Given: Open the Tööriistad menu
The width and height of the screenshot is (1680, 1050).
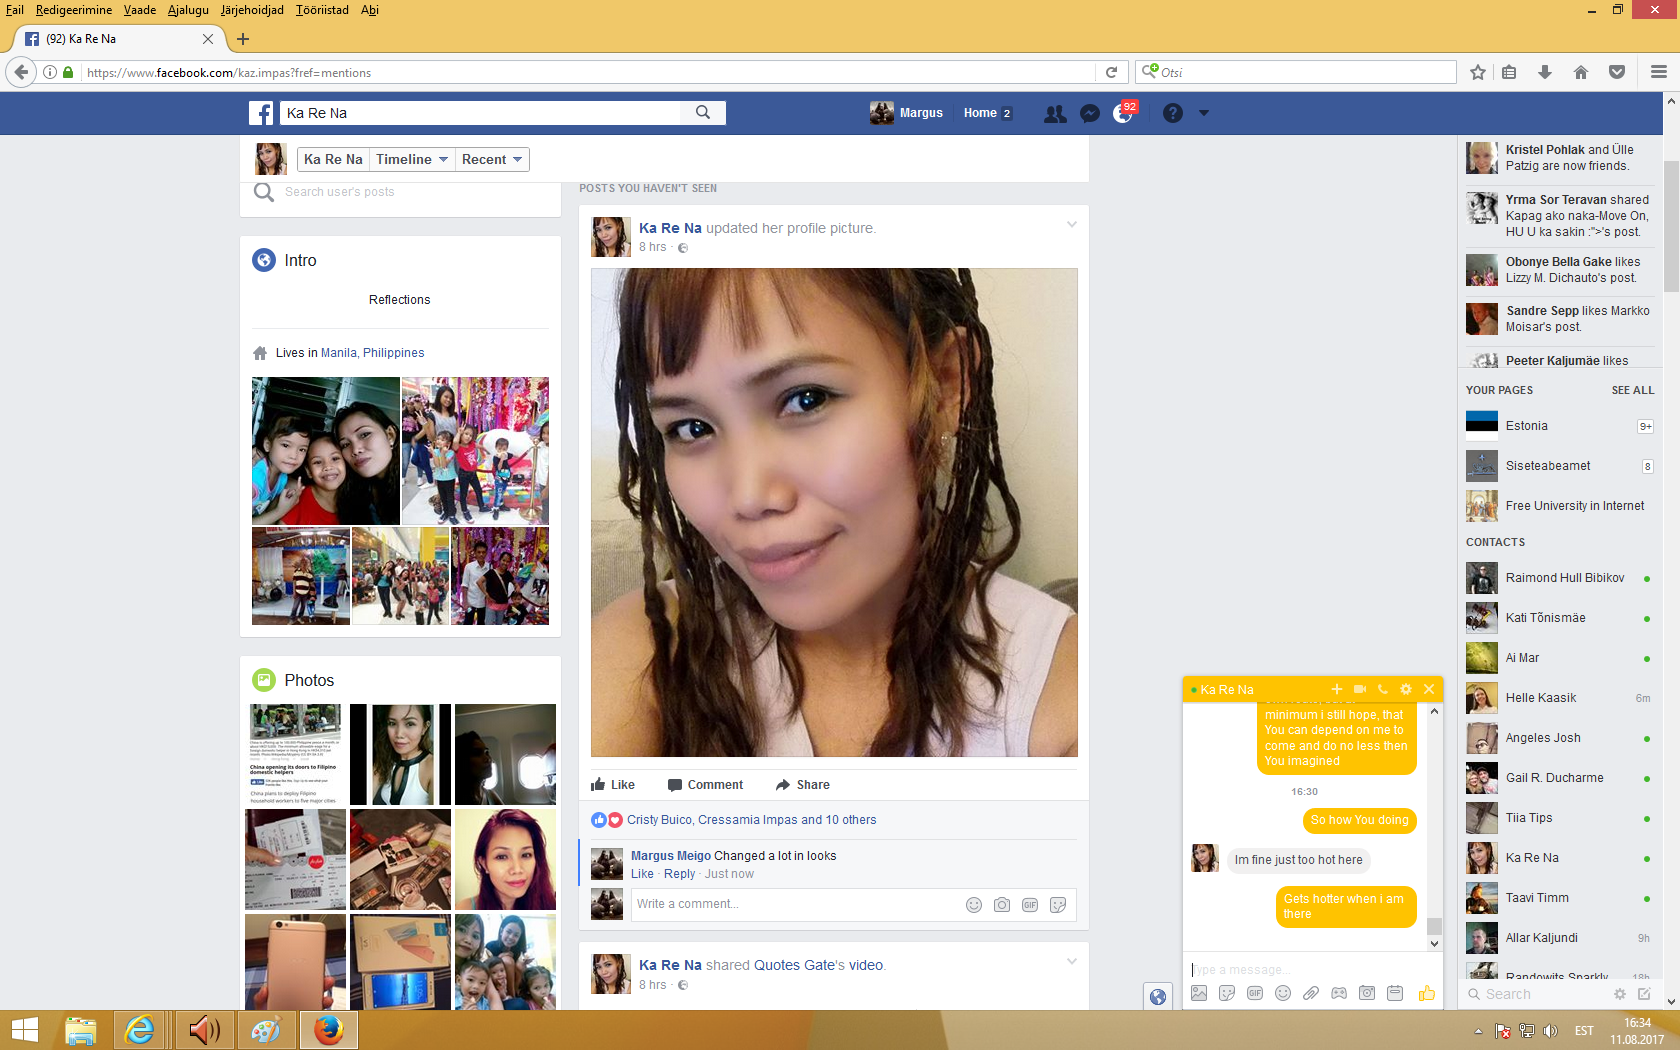Looking at the screenshot, I should coord(322,10).
